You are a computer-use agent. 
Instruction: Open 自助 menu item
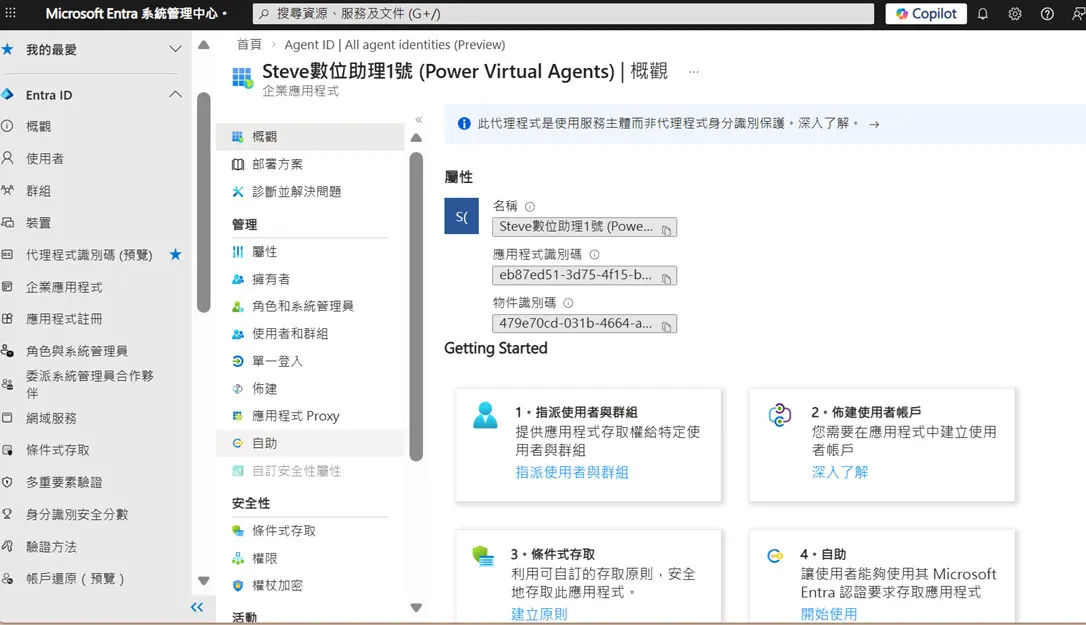pyautogui.click(x=310, y=443)
